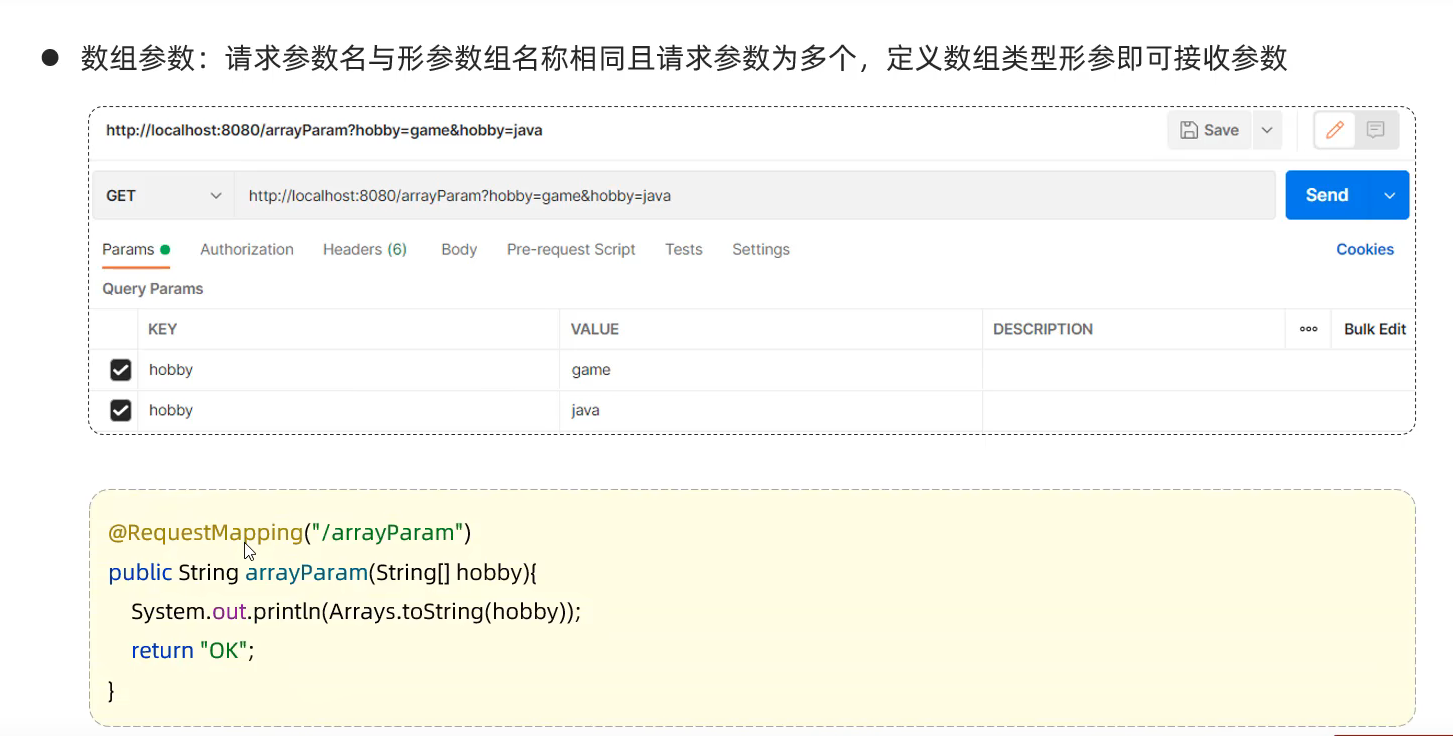The height and width of the screenshot is (736, 1453).
Task: Click the three-dots column options icon
Action: (x=1308, y=329)
